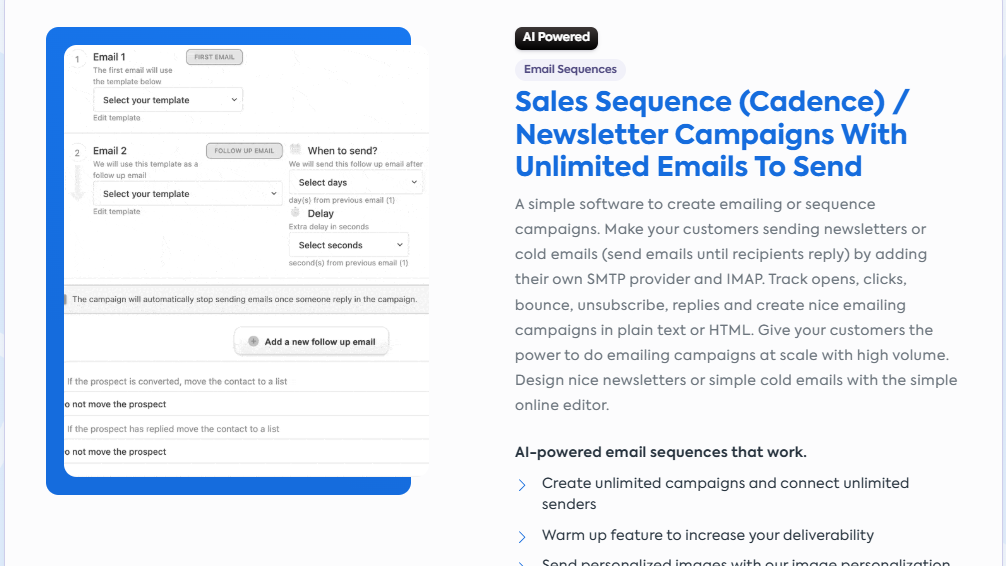Expand the Select seconds dropdown

(349, 245)
